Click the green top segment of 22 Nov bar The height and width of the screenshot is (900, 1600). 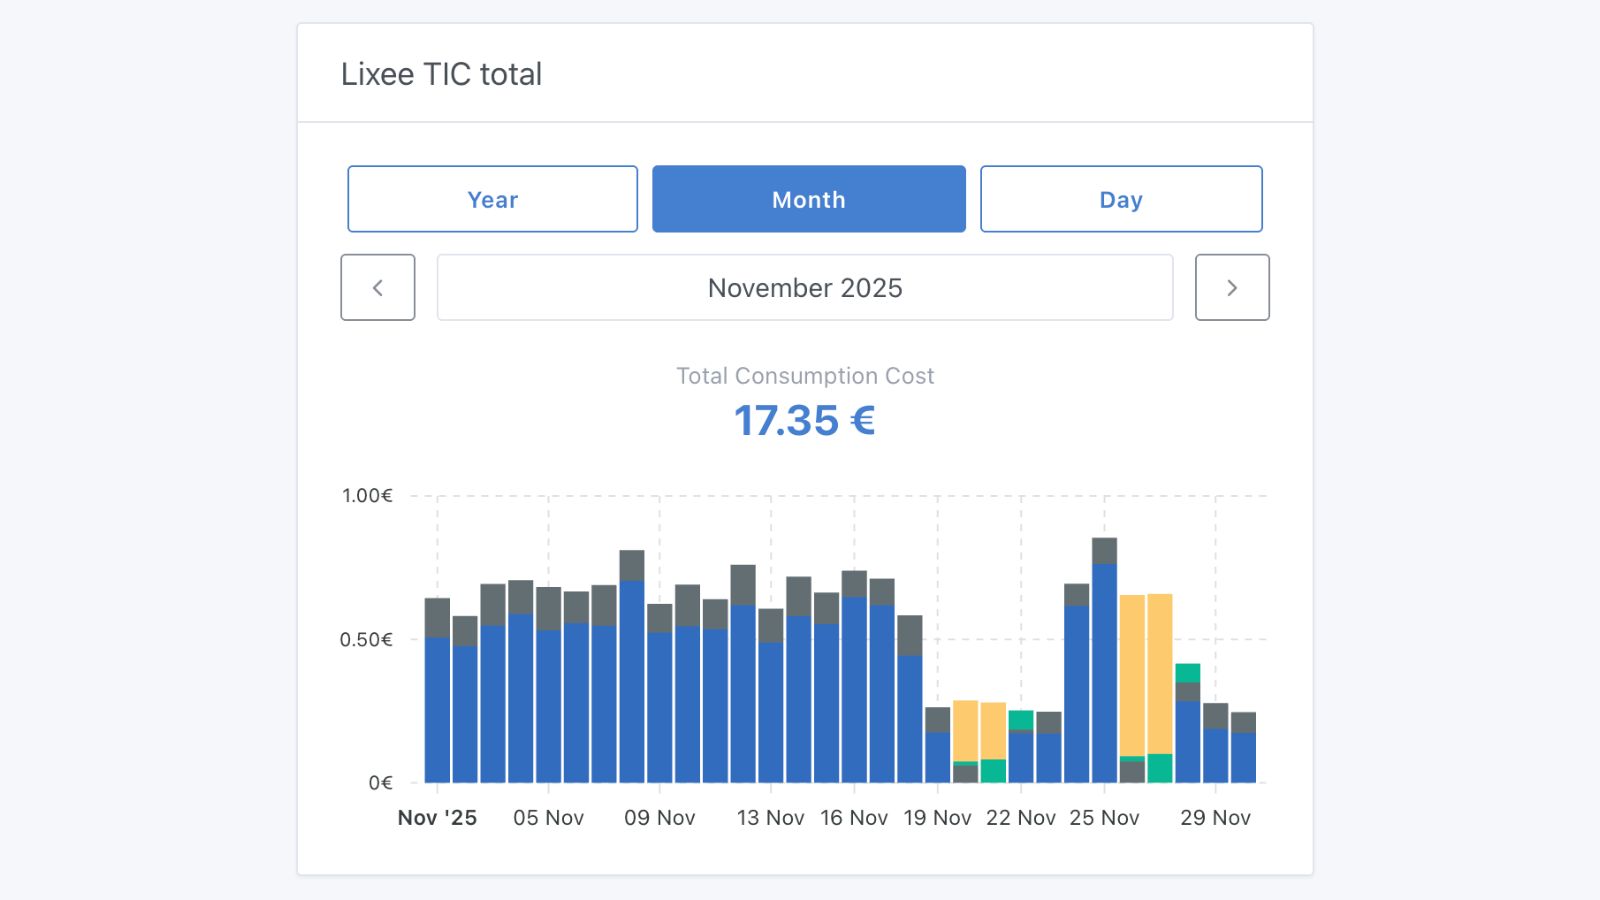pos(1021,720)
